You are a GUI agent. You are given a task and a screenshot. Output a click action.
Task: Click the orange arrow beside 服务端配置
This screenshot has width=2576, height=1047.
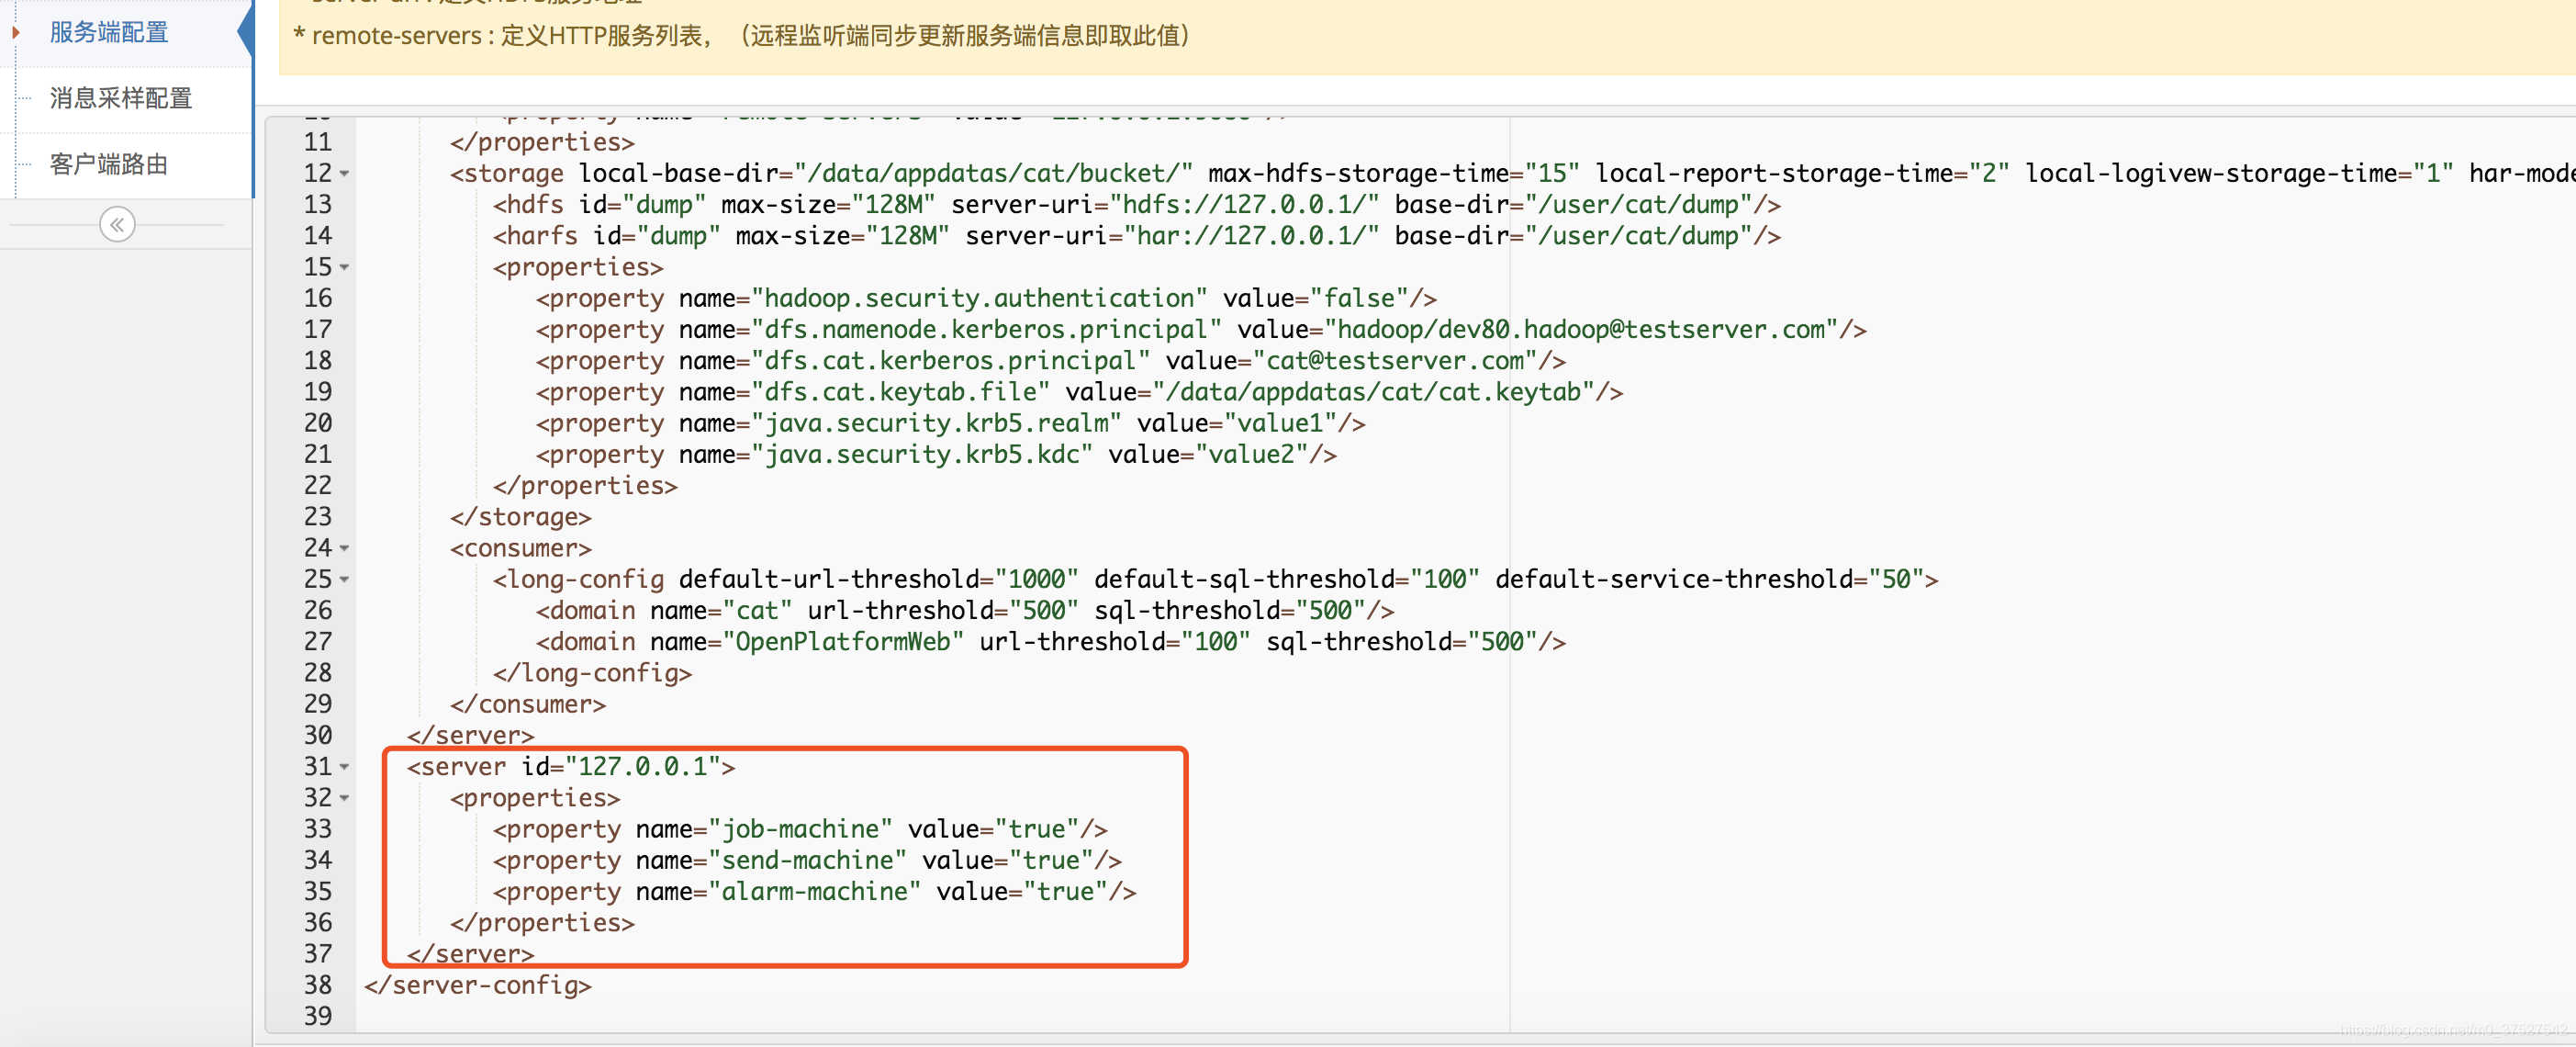16,32
